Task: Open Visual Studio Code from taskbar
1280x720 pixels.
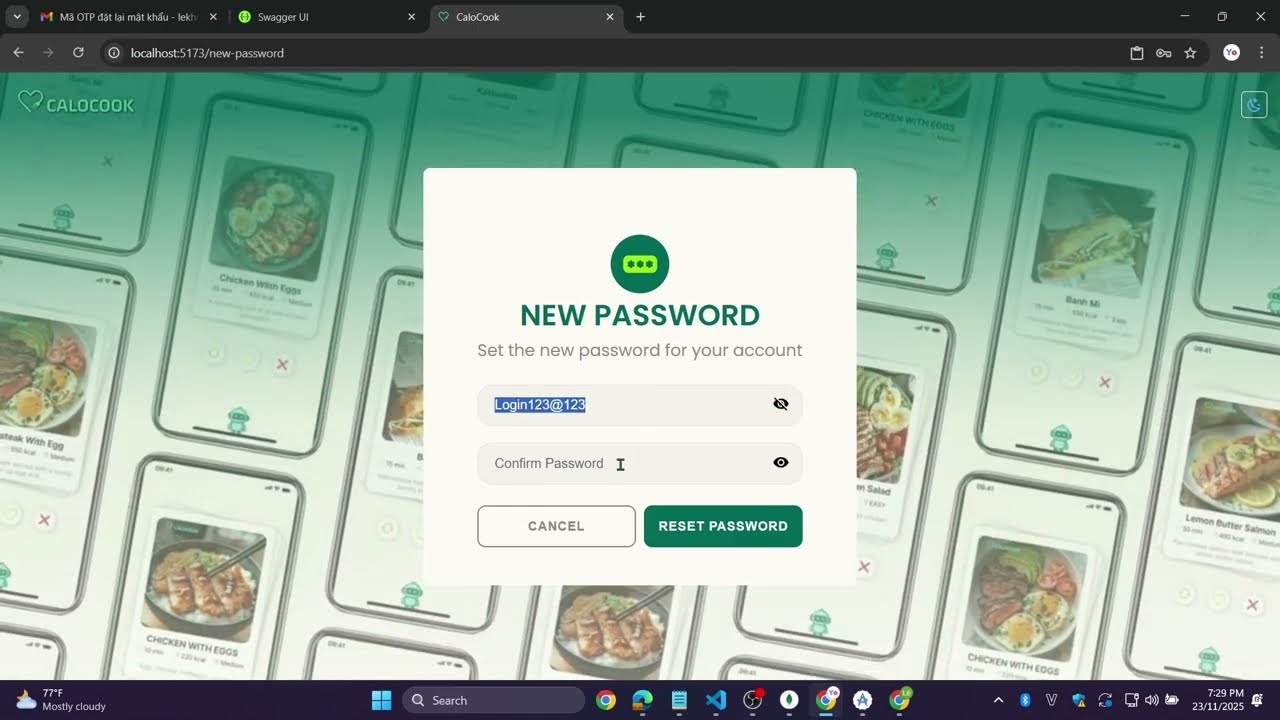Action: point(716,700)
